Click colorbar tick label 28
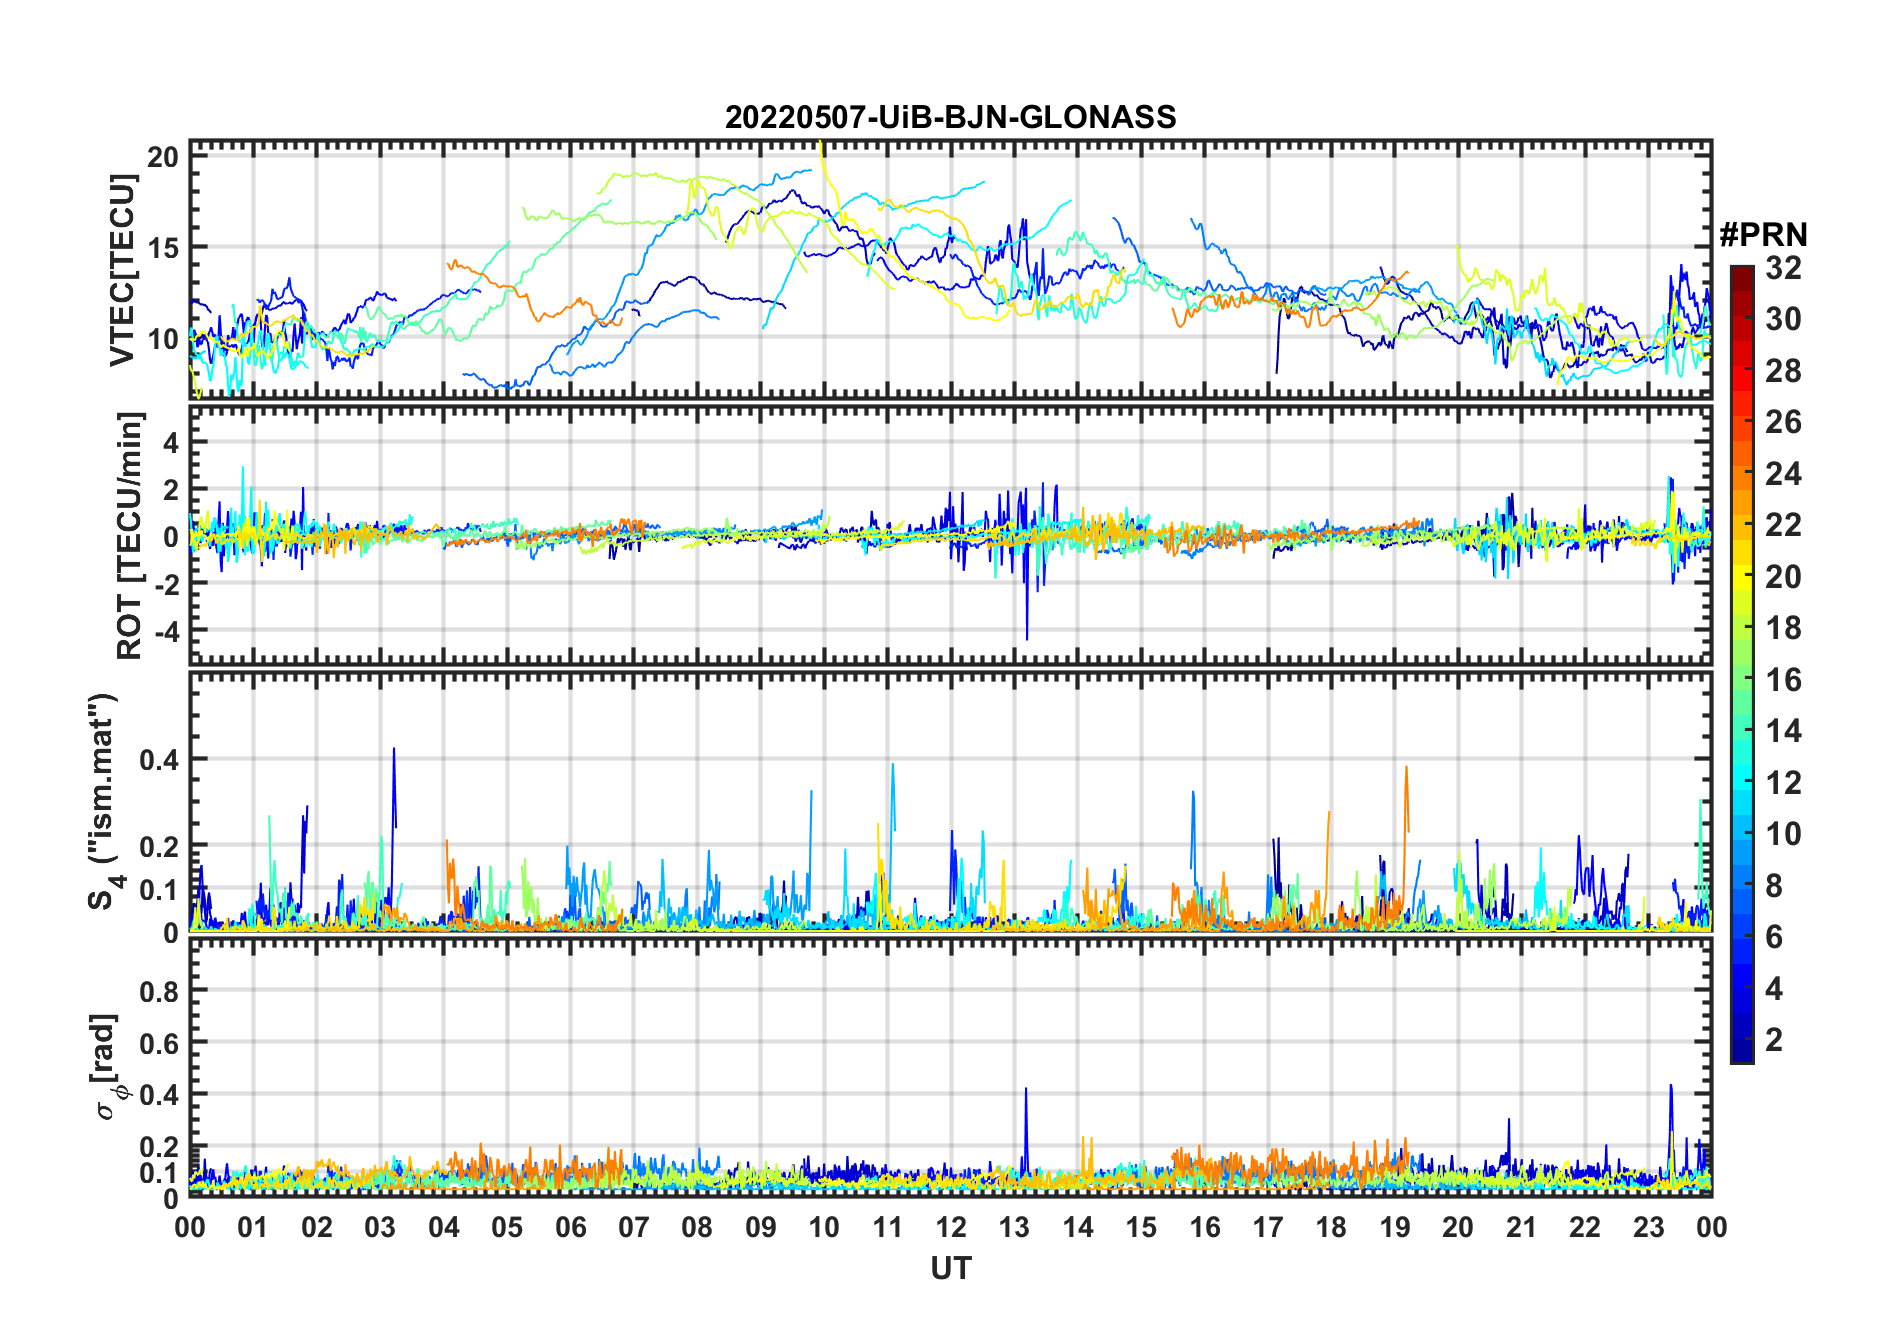This screenshot has width=1902, height=1330. (x=1783, y=370)
